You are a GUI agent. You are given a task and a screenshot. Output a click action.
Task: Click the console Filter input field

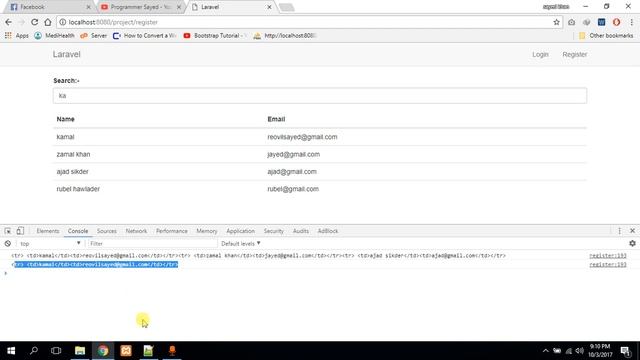[x=152, y=244]
